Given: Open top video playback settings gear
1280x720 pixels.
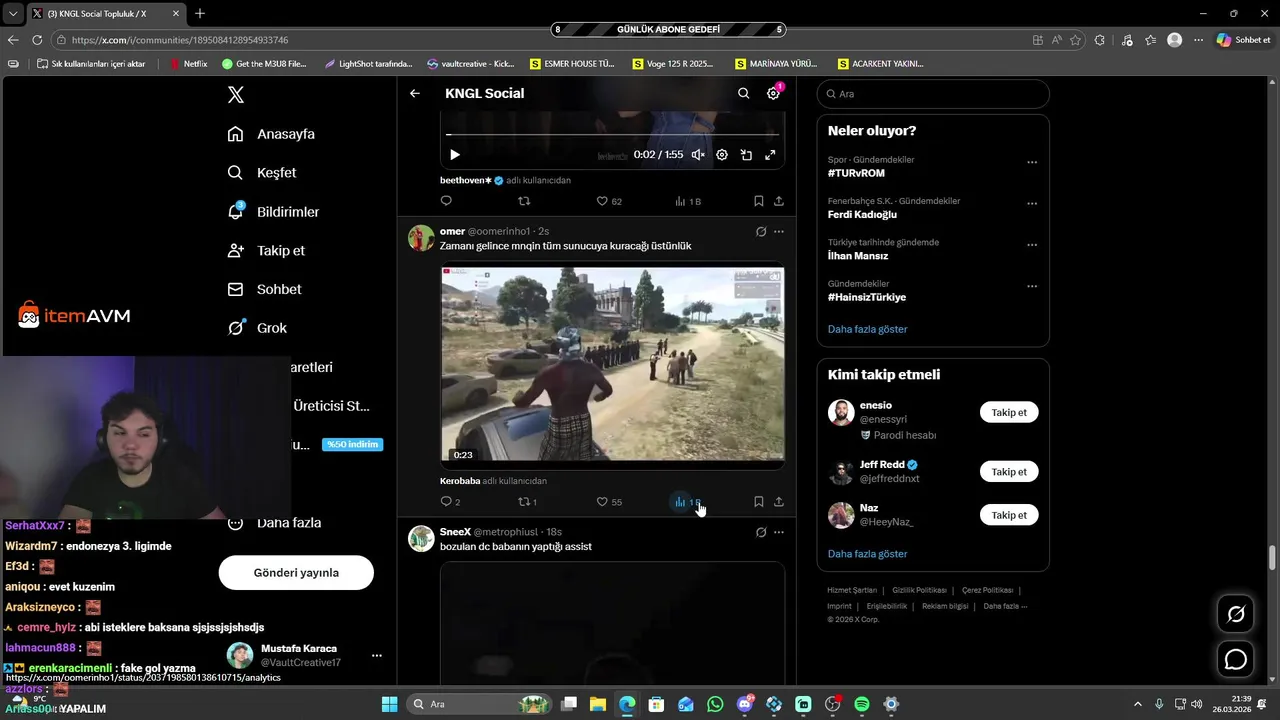Looking at the screenshot, I should 722,155.
